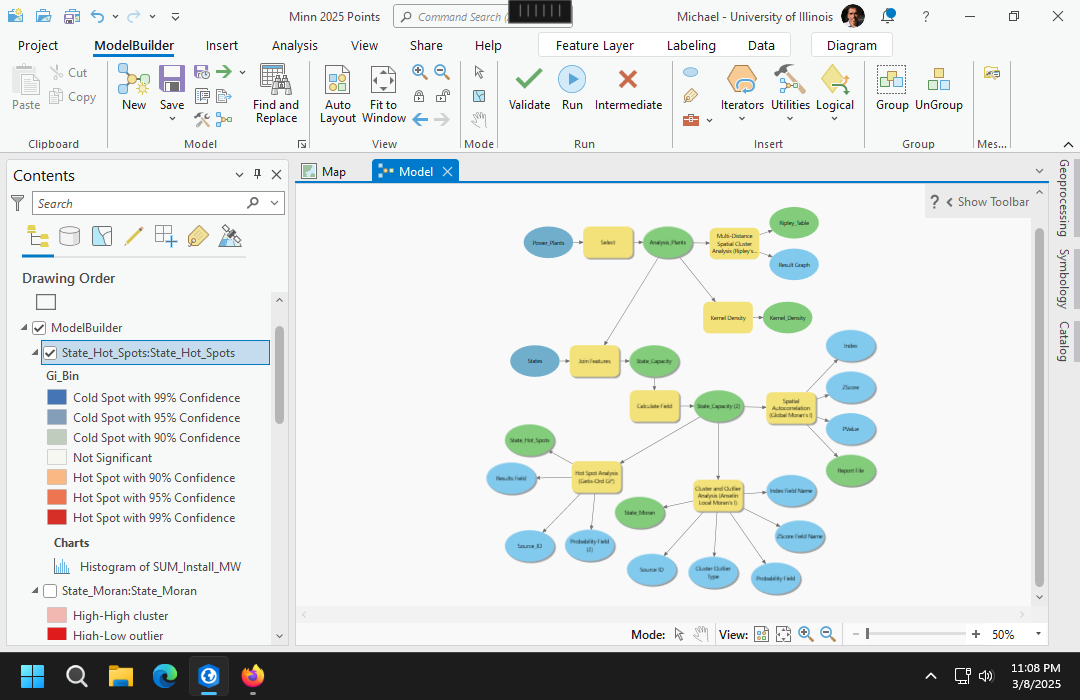This screenshot has width=1080, height=700.
Task: Uncheck the State_Hot_Spots layer checkbox
Action: point(50,353)
